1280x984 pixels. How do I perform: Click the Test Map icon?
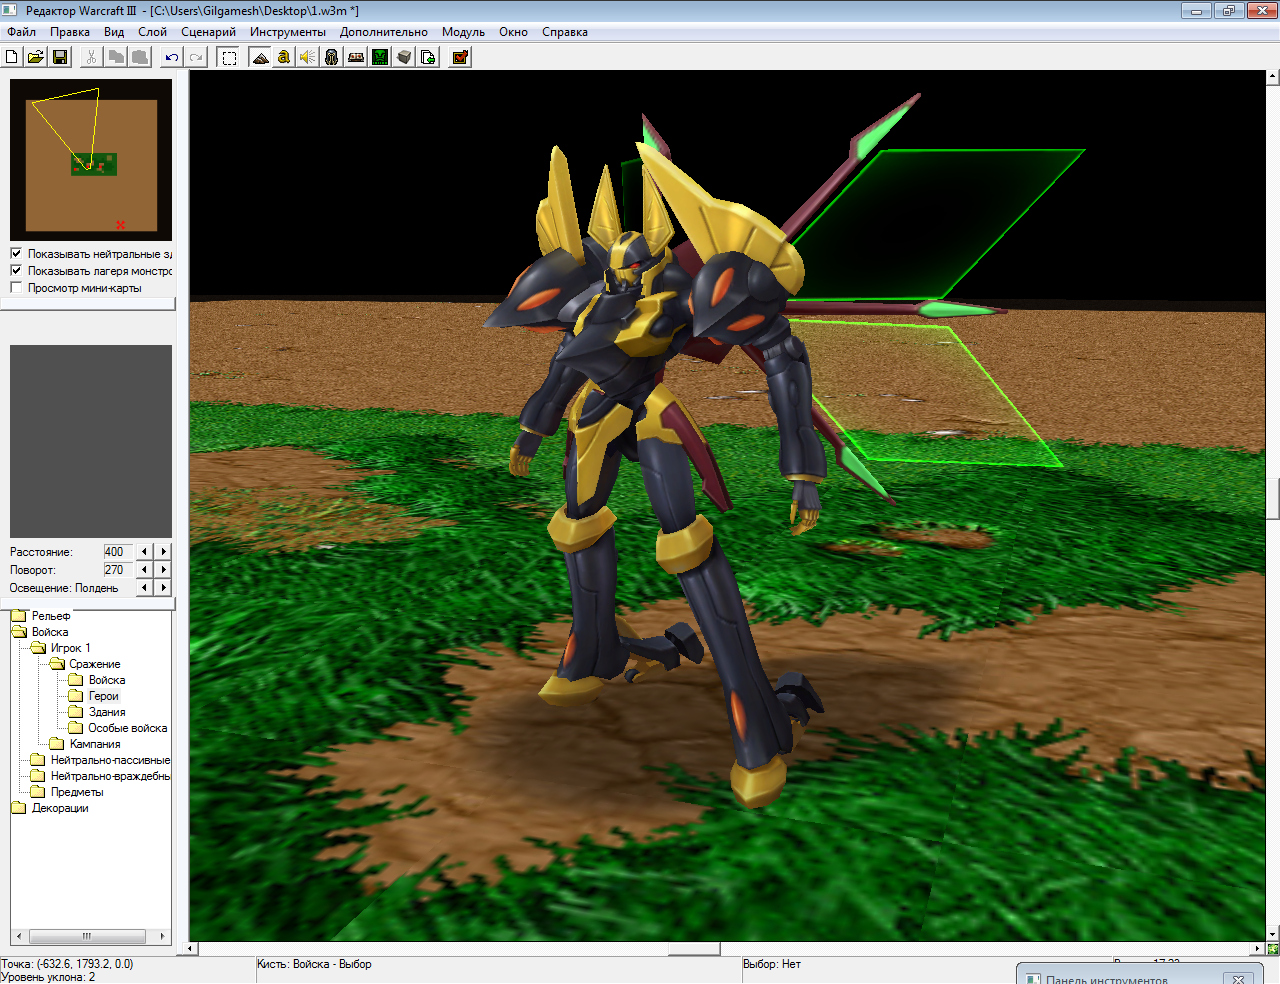point(460,57)
